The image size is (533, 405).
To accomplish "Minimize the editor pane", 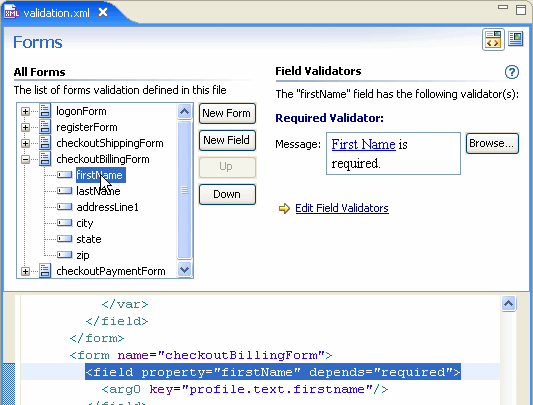I will pyautogui.click(x=503, y=7).
